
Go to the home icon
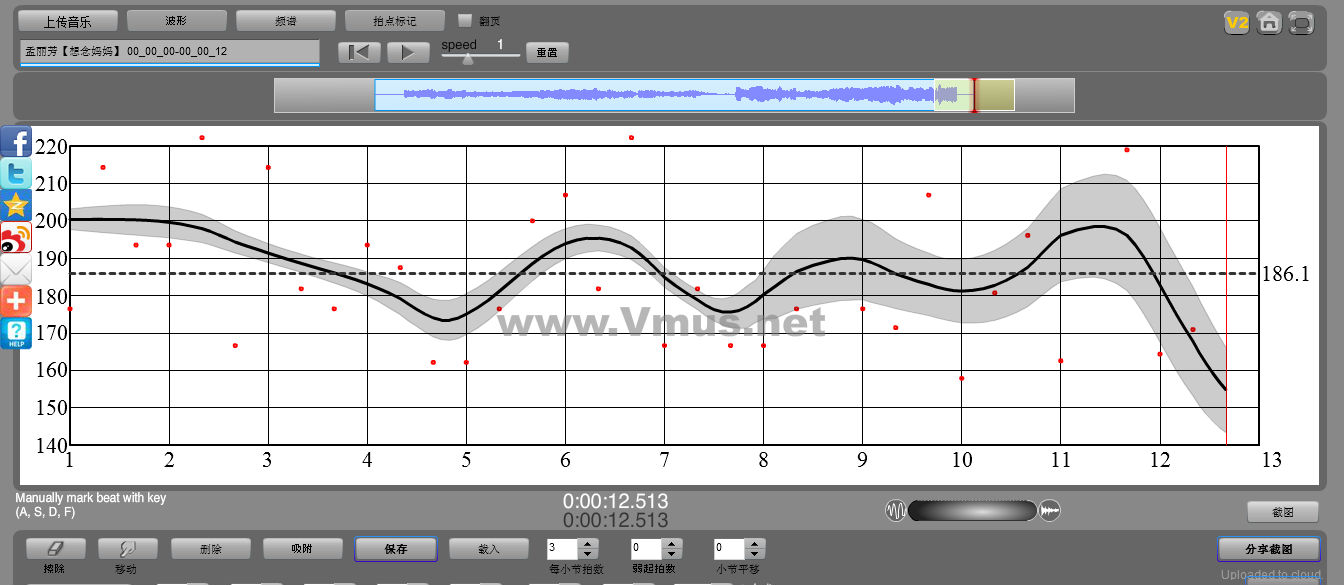(1269, 22)
